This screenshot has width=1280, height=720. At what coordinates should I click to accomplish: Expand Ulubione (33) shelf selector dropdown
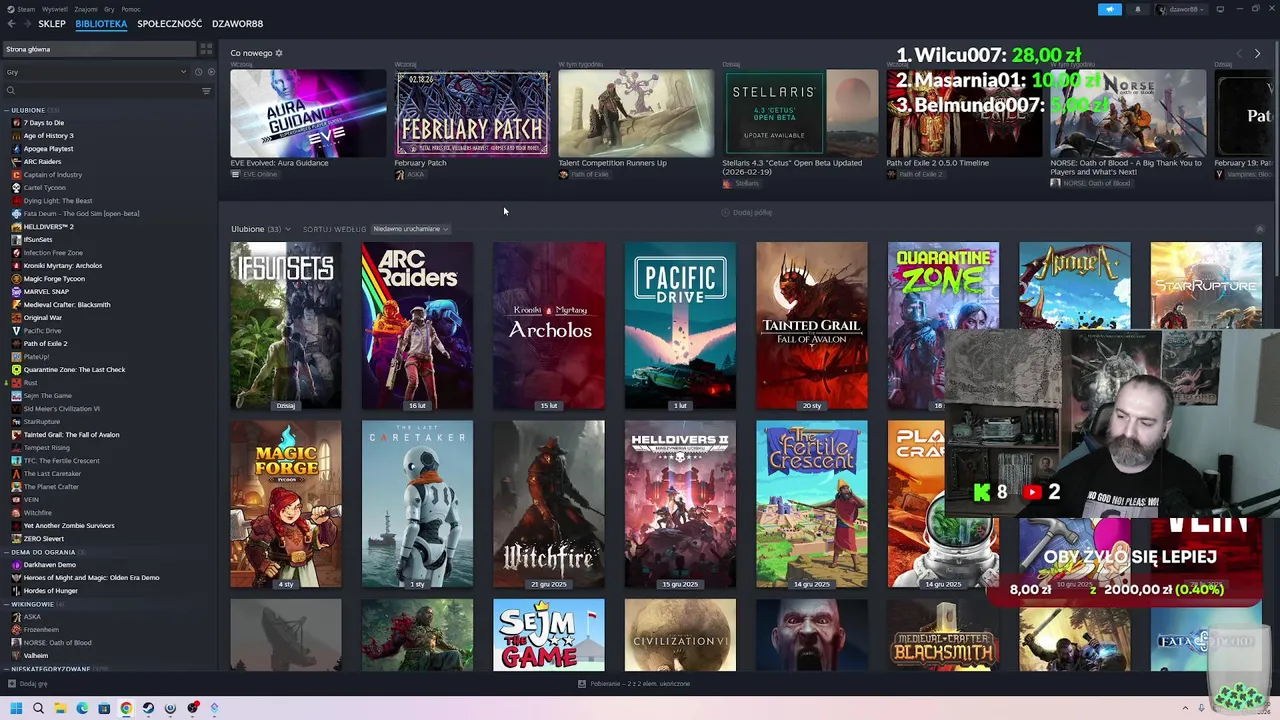pyautogui.click(x=261, y=229)
